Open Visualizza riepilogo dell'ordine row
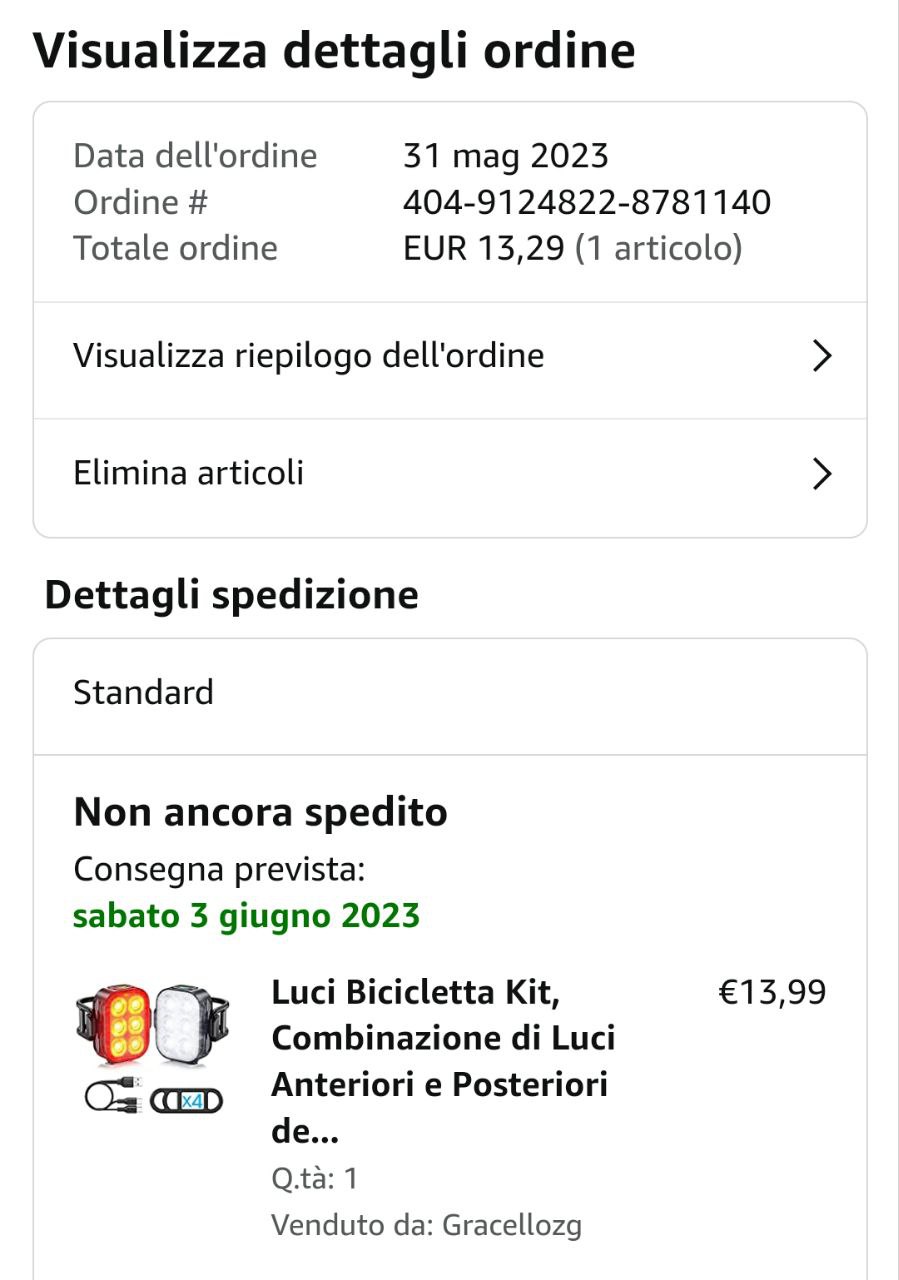 [308, 356]
